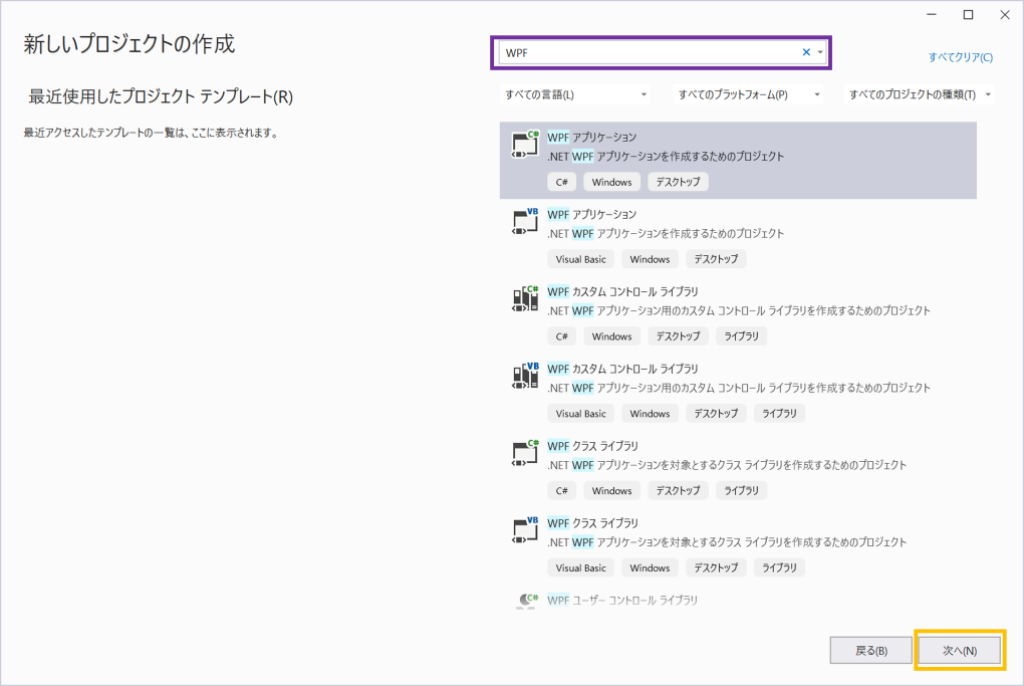
Task: Open the すべてのプロジェクトの種類 filter dropdown
Action: coord(920,95)
